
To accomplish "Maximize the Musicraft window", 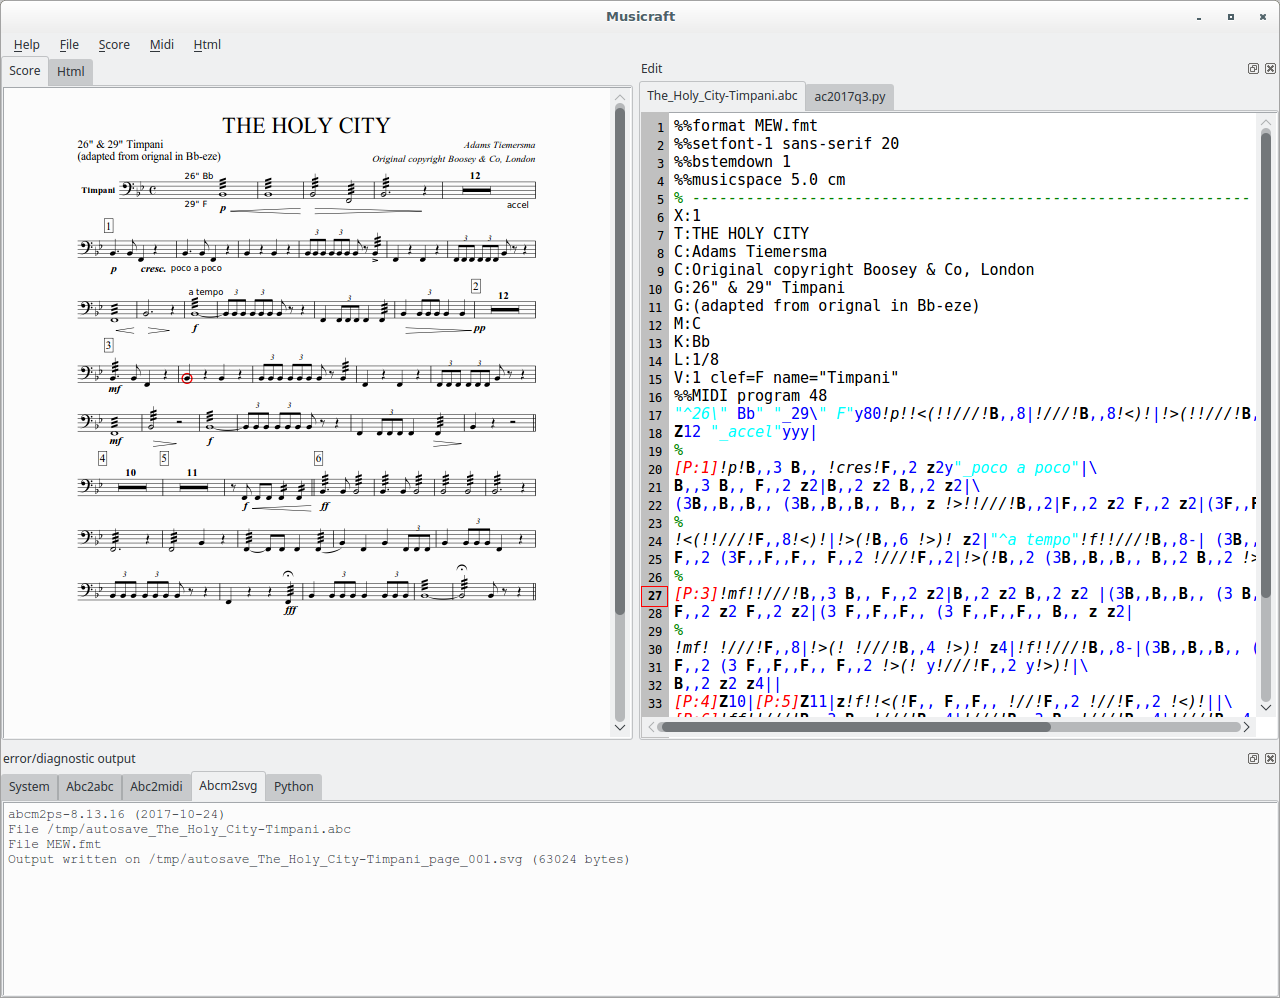I will coord(1231,17).
